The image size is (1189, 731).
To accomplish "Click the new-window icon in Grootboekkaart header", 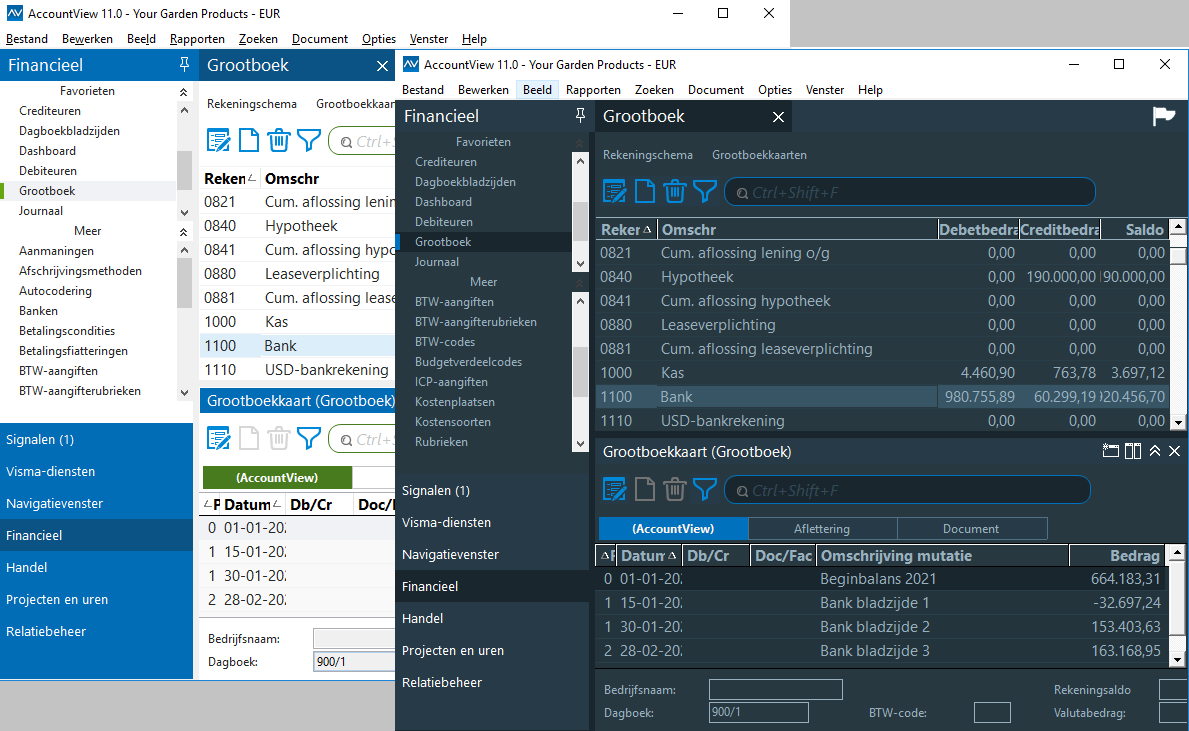I will [x=1110, y=452].
